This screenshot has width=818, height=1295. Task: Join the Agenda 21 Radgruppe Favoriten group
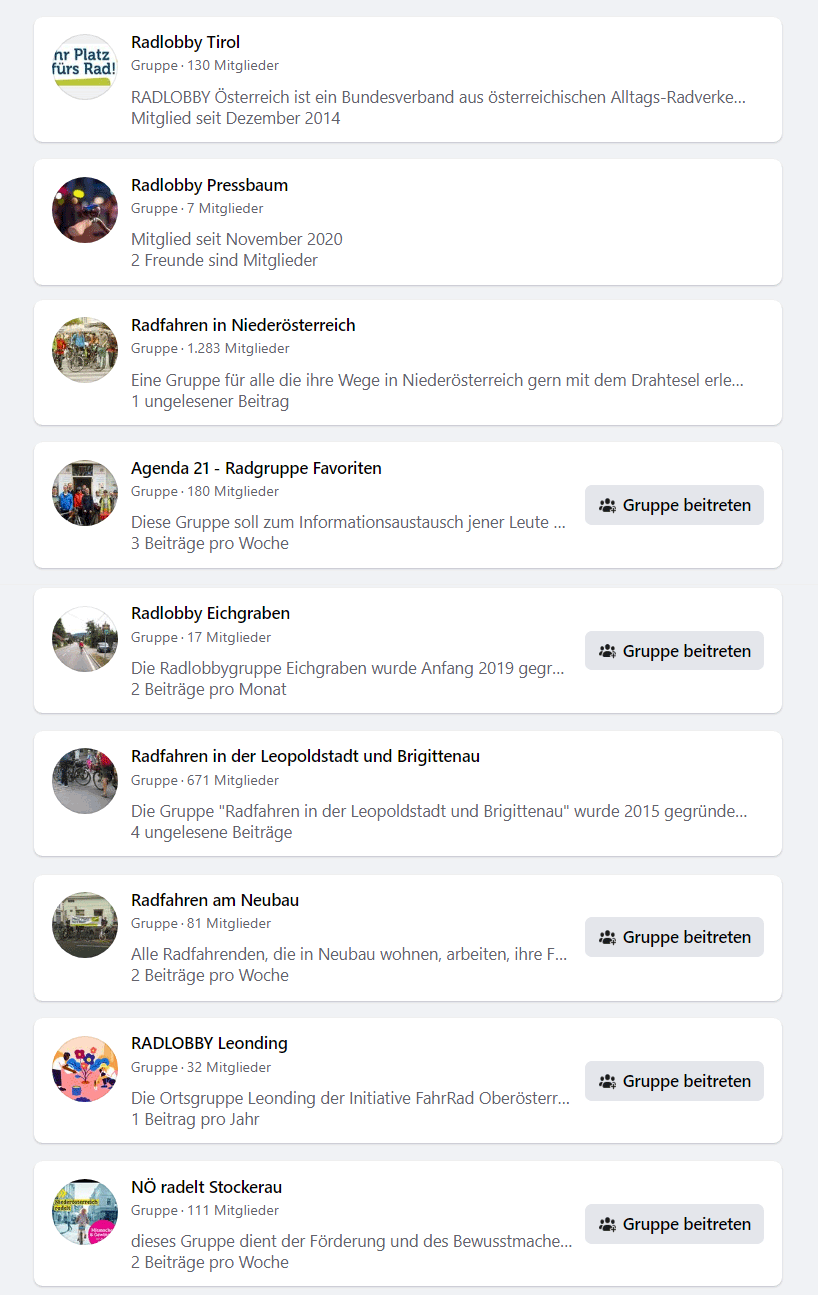[674, 505]
